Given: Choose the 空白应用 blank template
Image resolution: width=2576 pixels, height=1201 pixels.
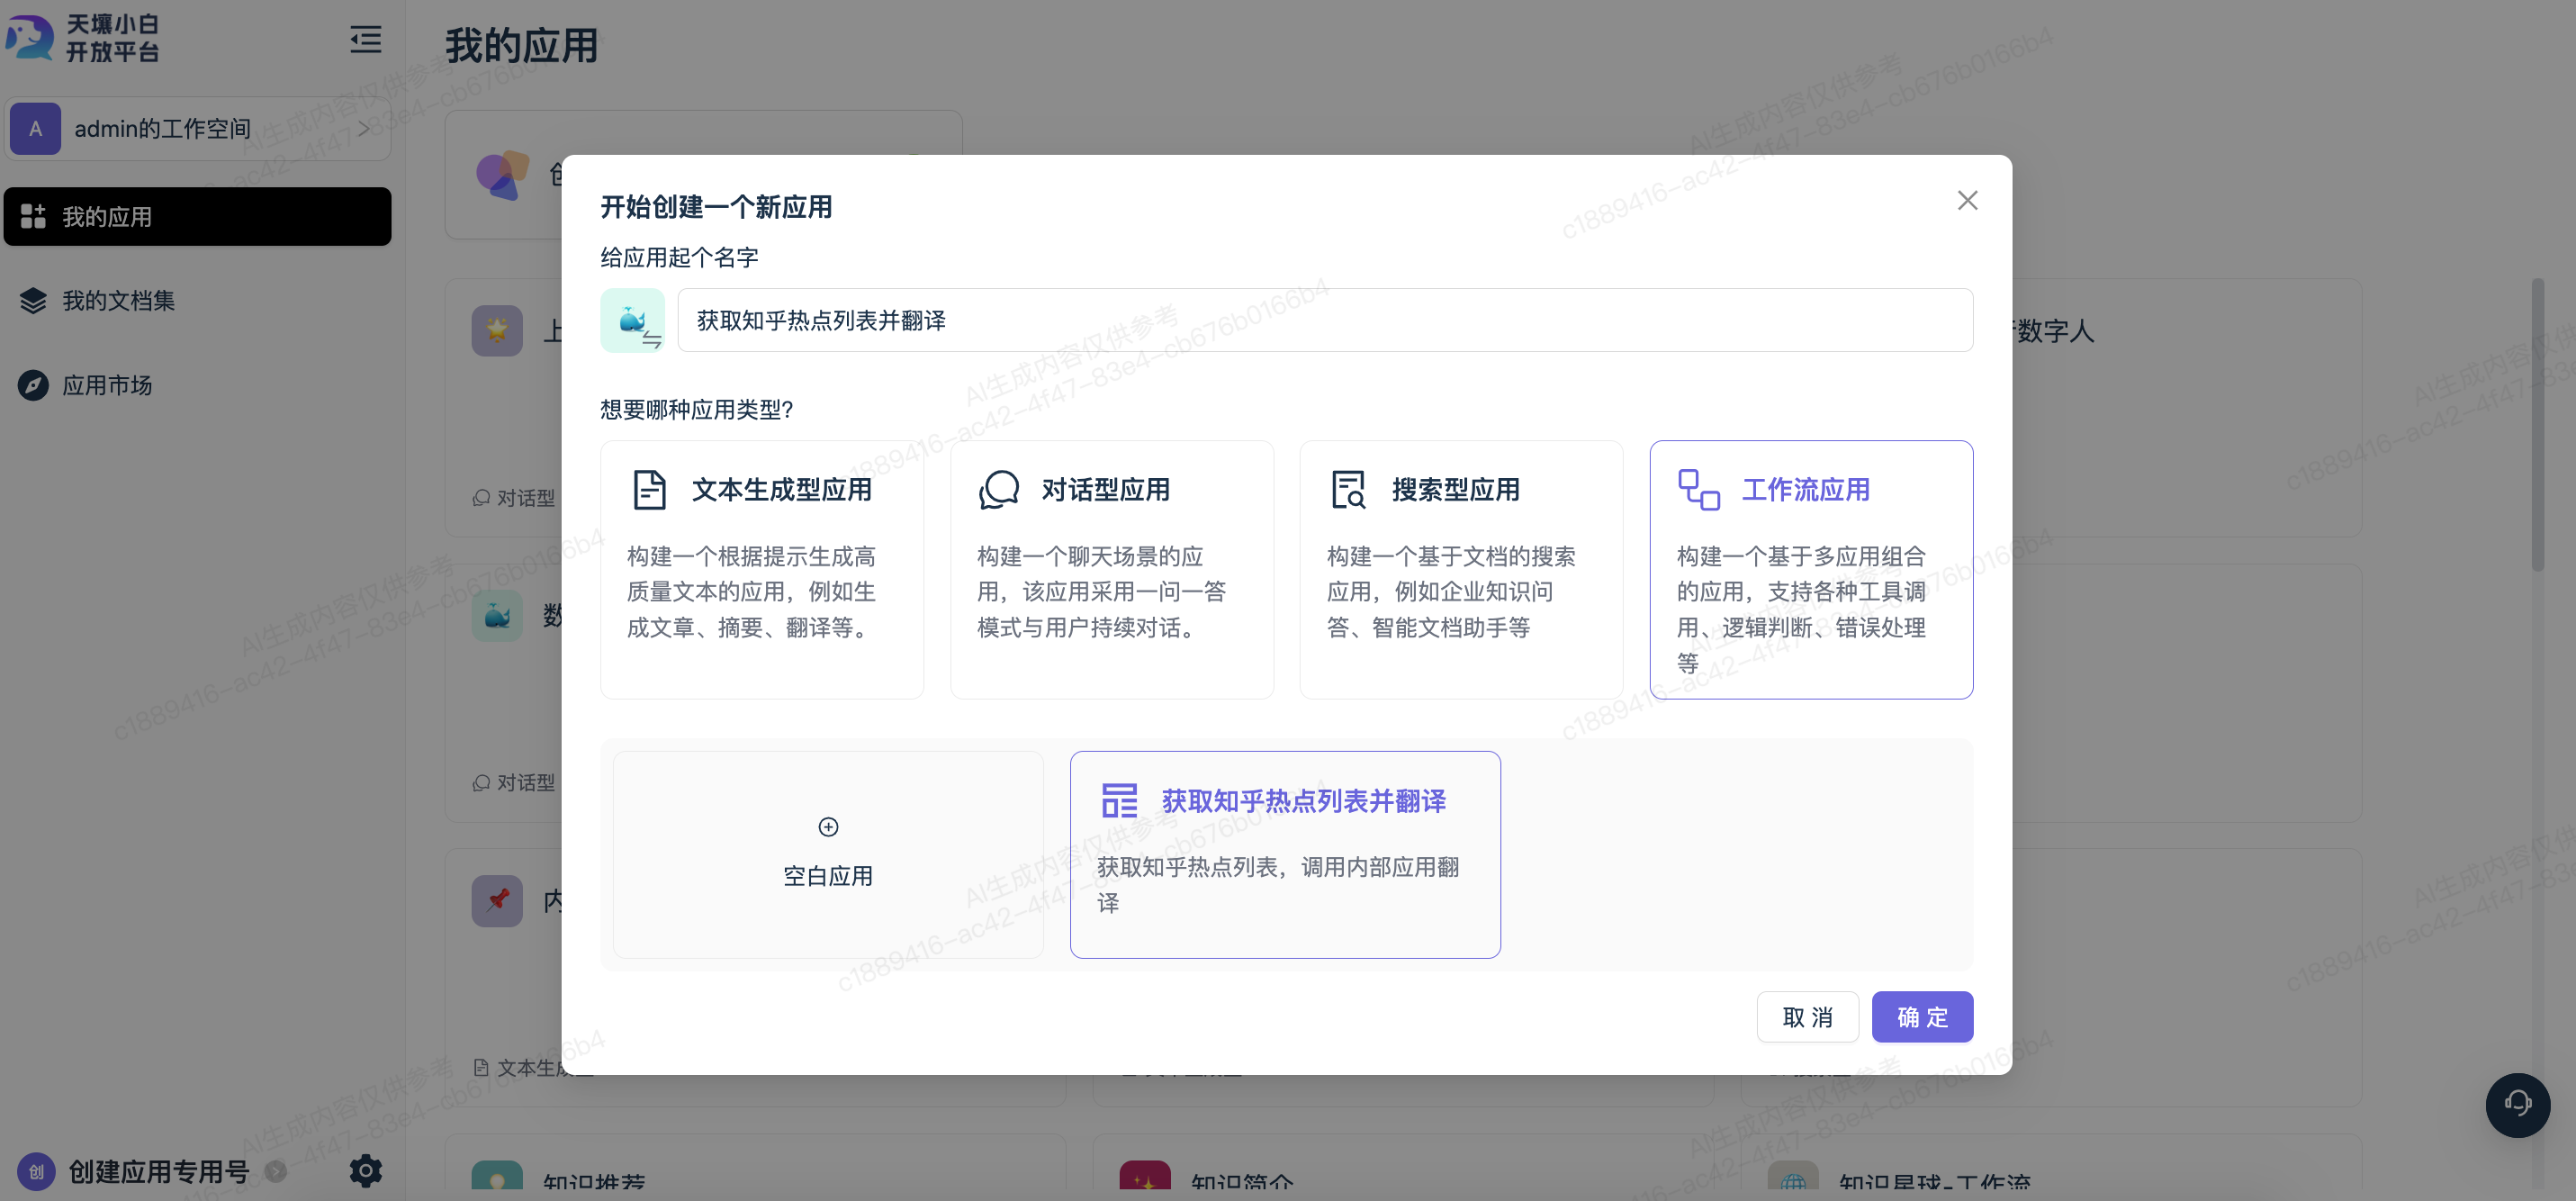Looking at the screenshot, I should click(828, 855).
